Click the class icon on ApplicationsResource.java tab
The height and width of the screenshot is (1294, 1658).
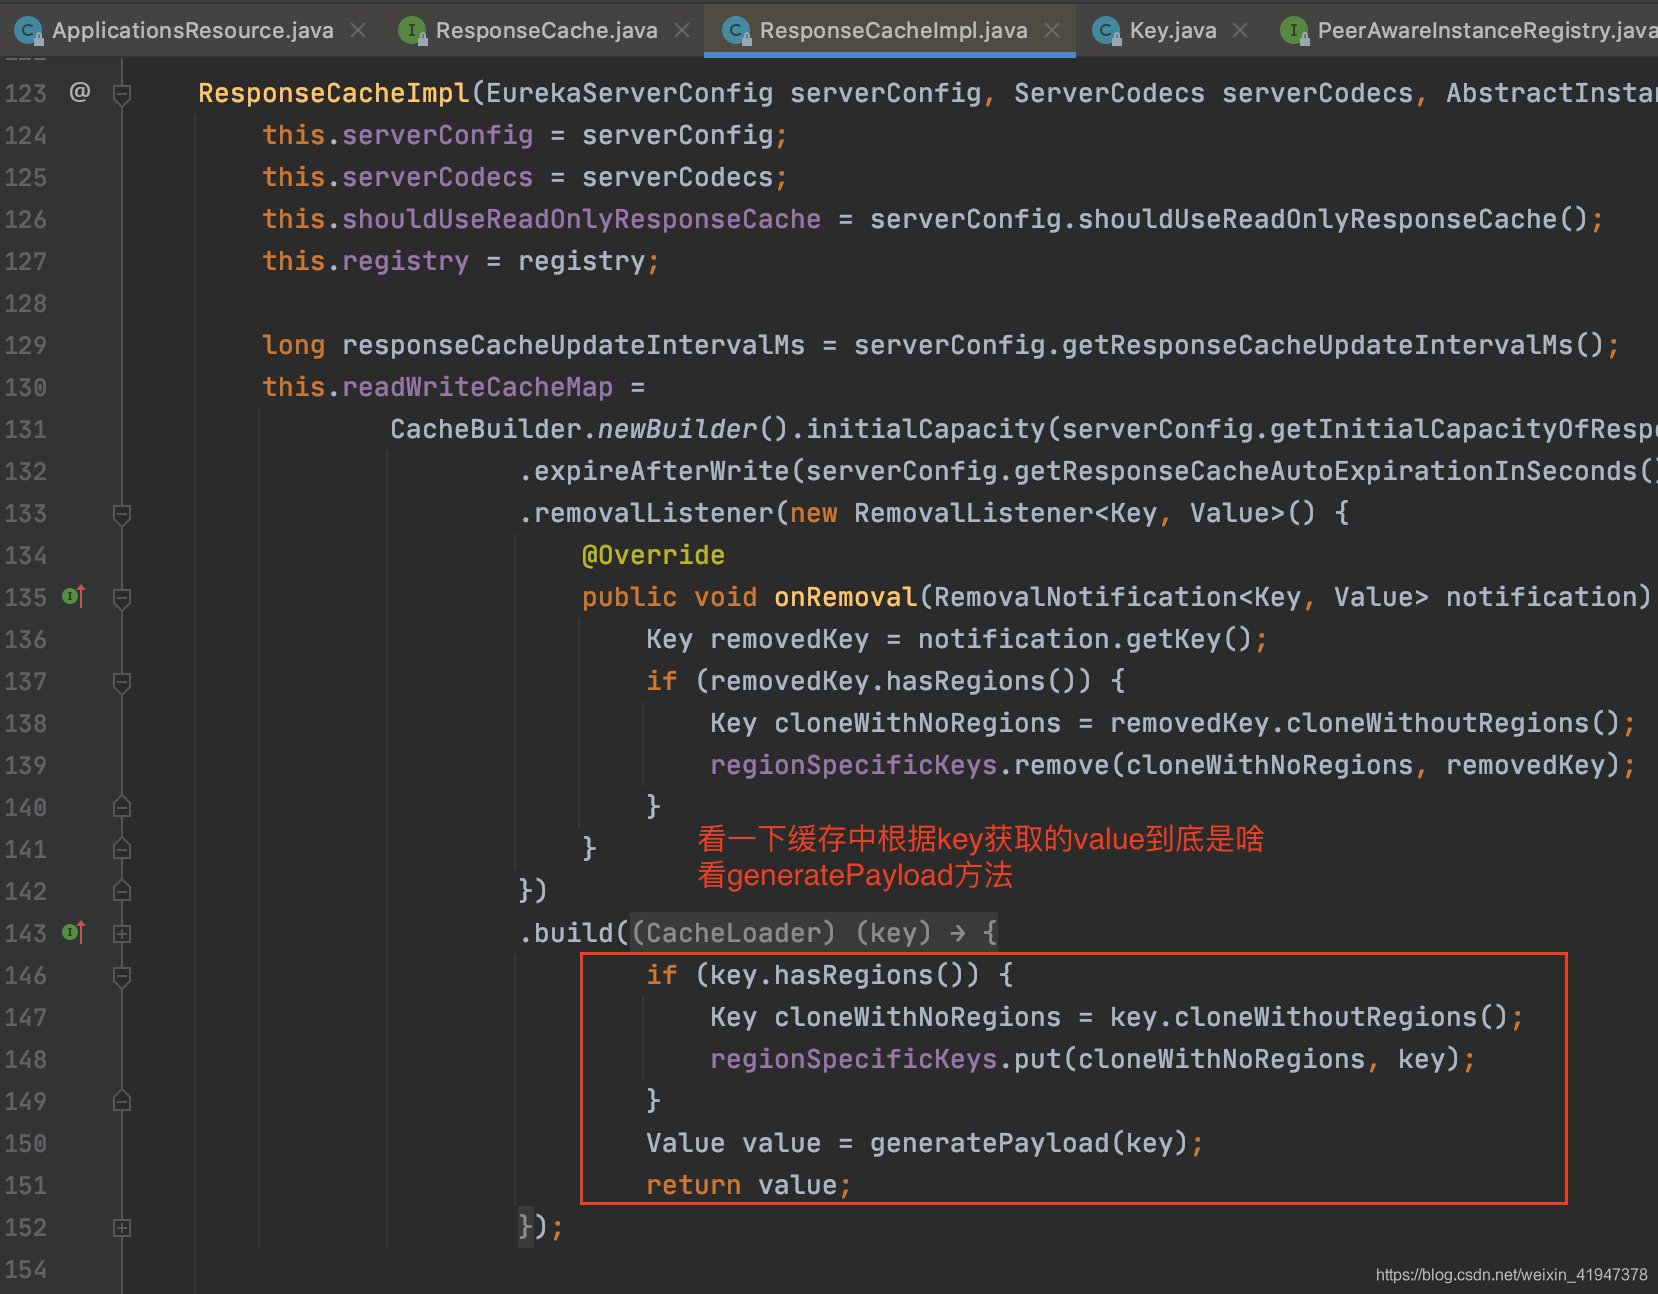(30, 31)
